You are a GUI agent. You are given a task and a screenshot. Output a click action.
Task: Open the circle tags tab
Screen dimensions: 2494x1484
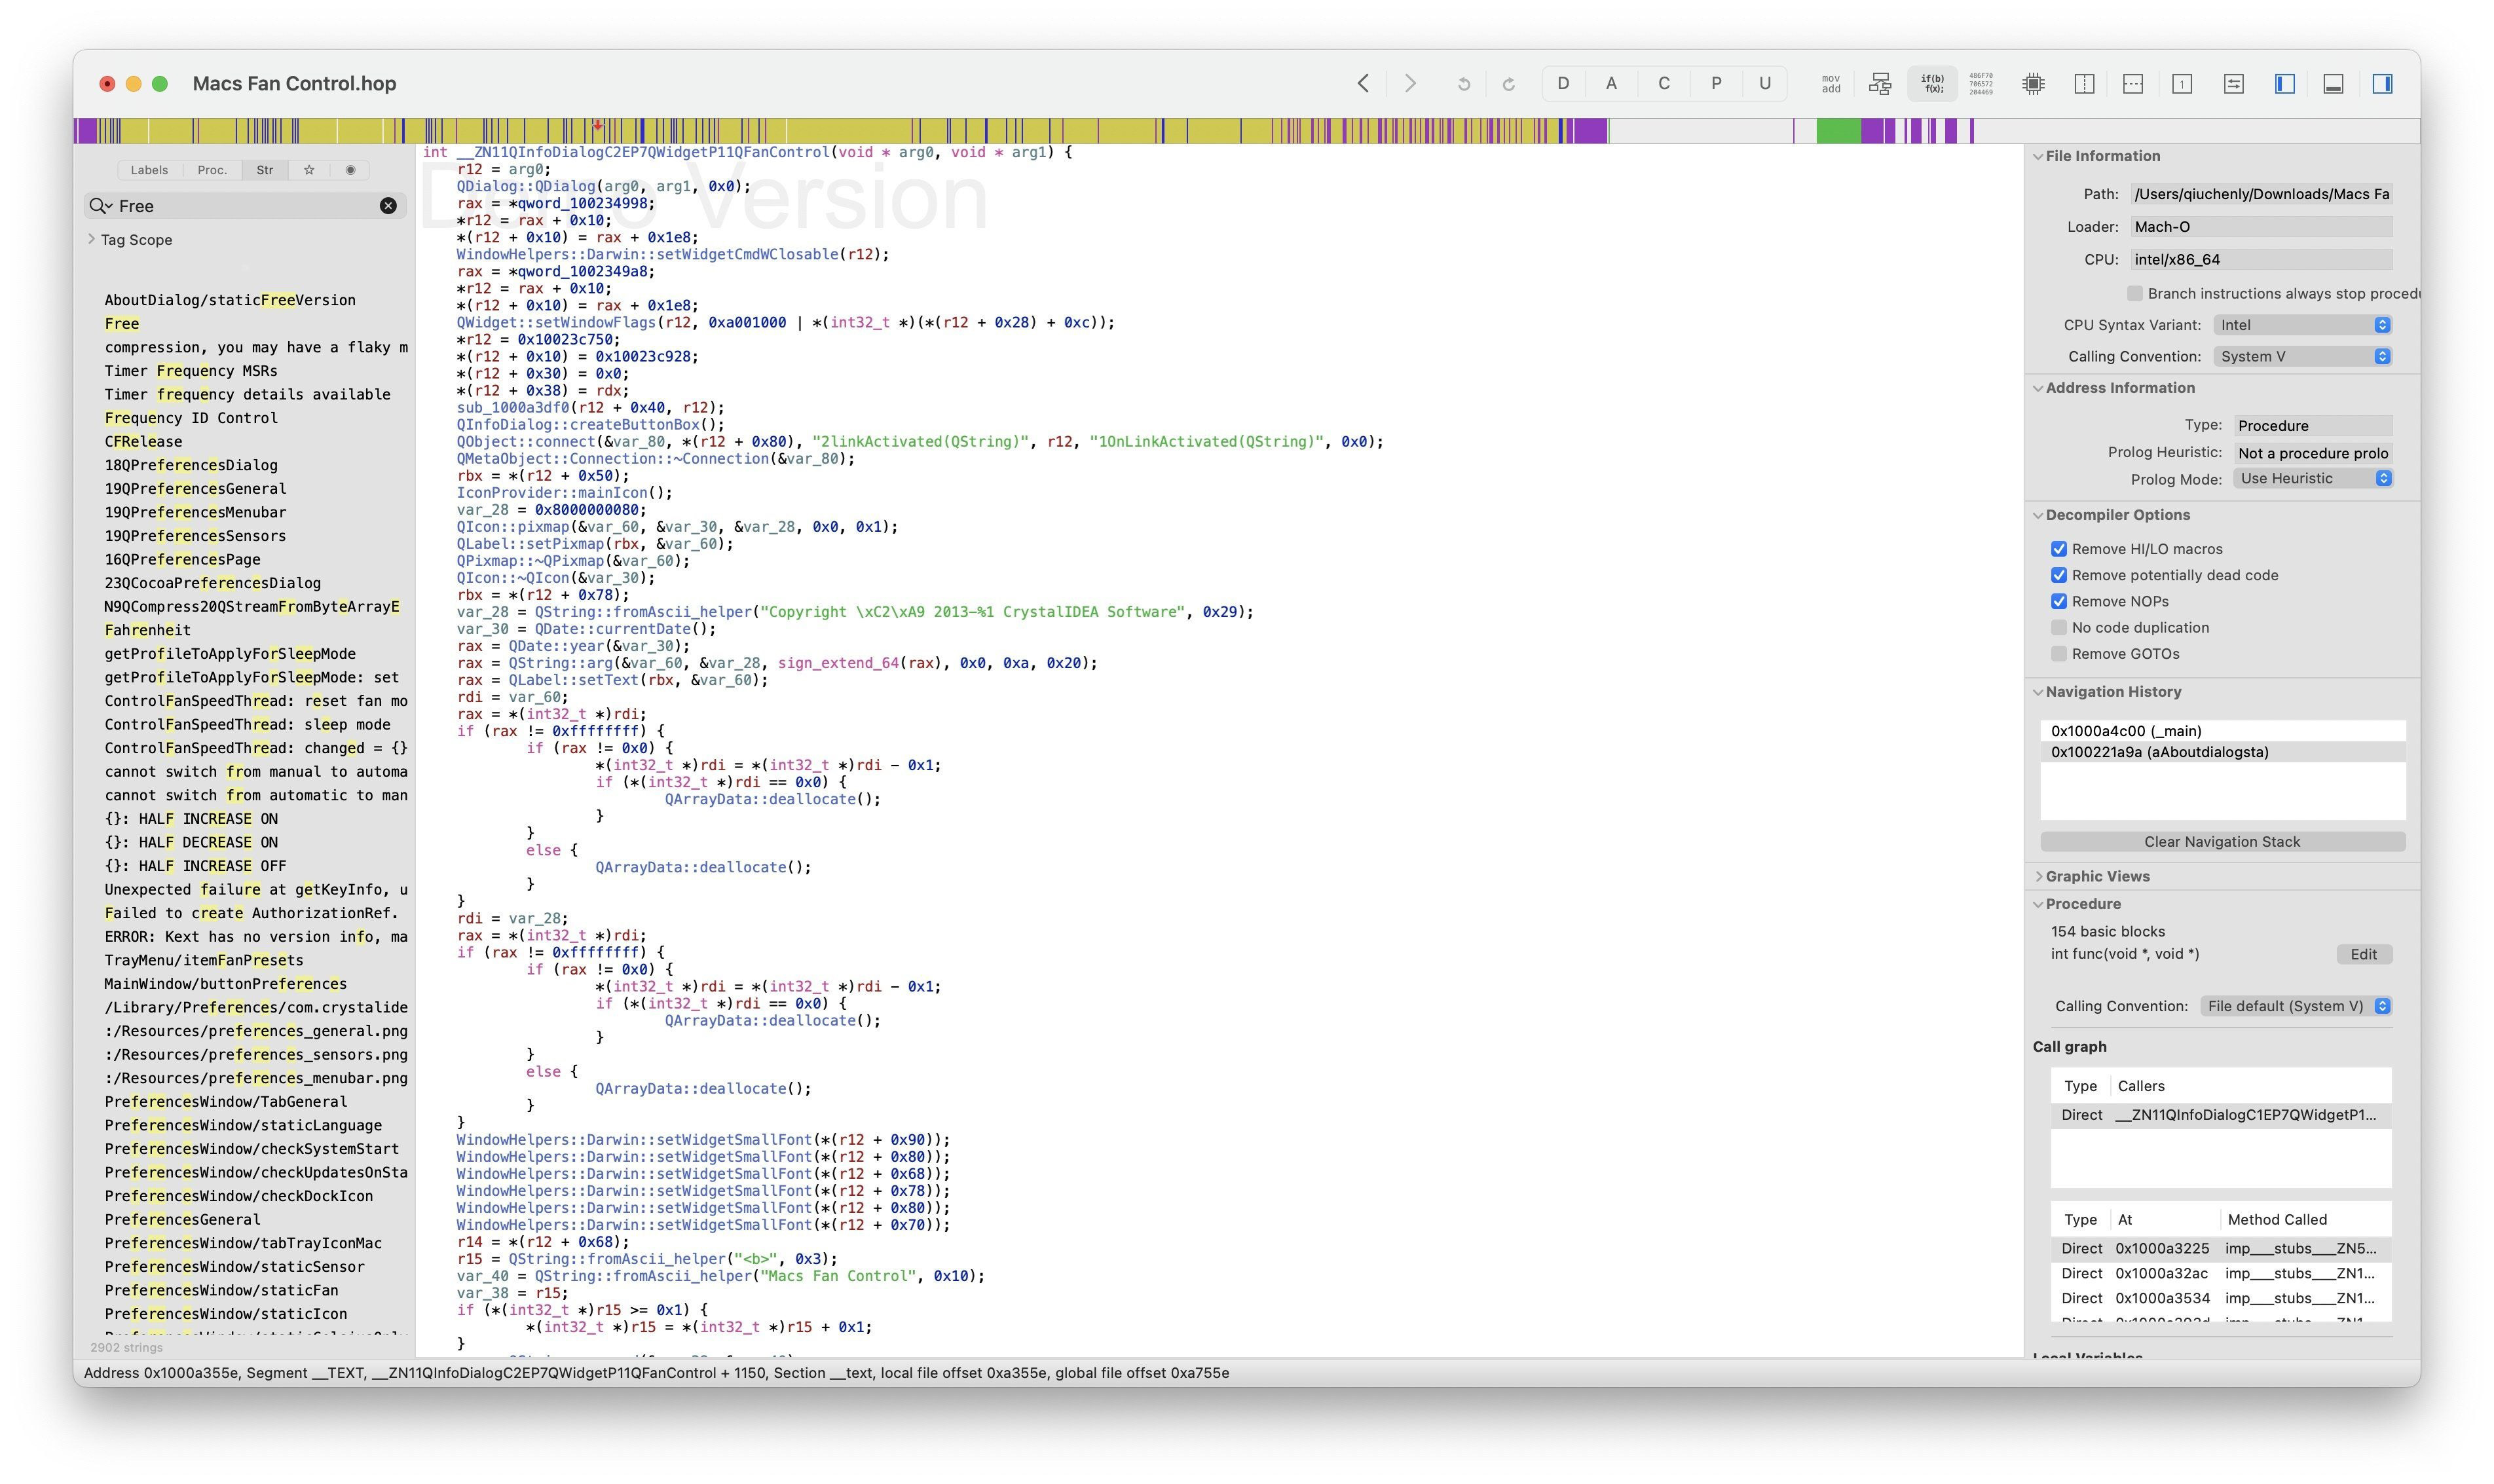[350, 170]
